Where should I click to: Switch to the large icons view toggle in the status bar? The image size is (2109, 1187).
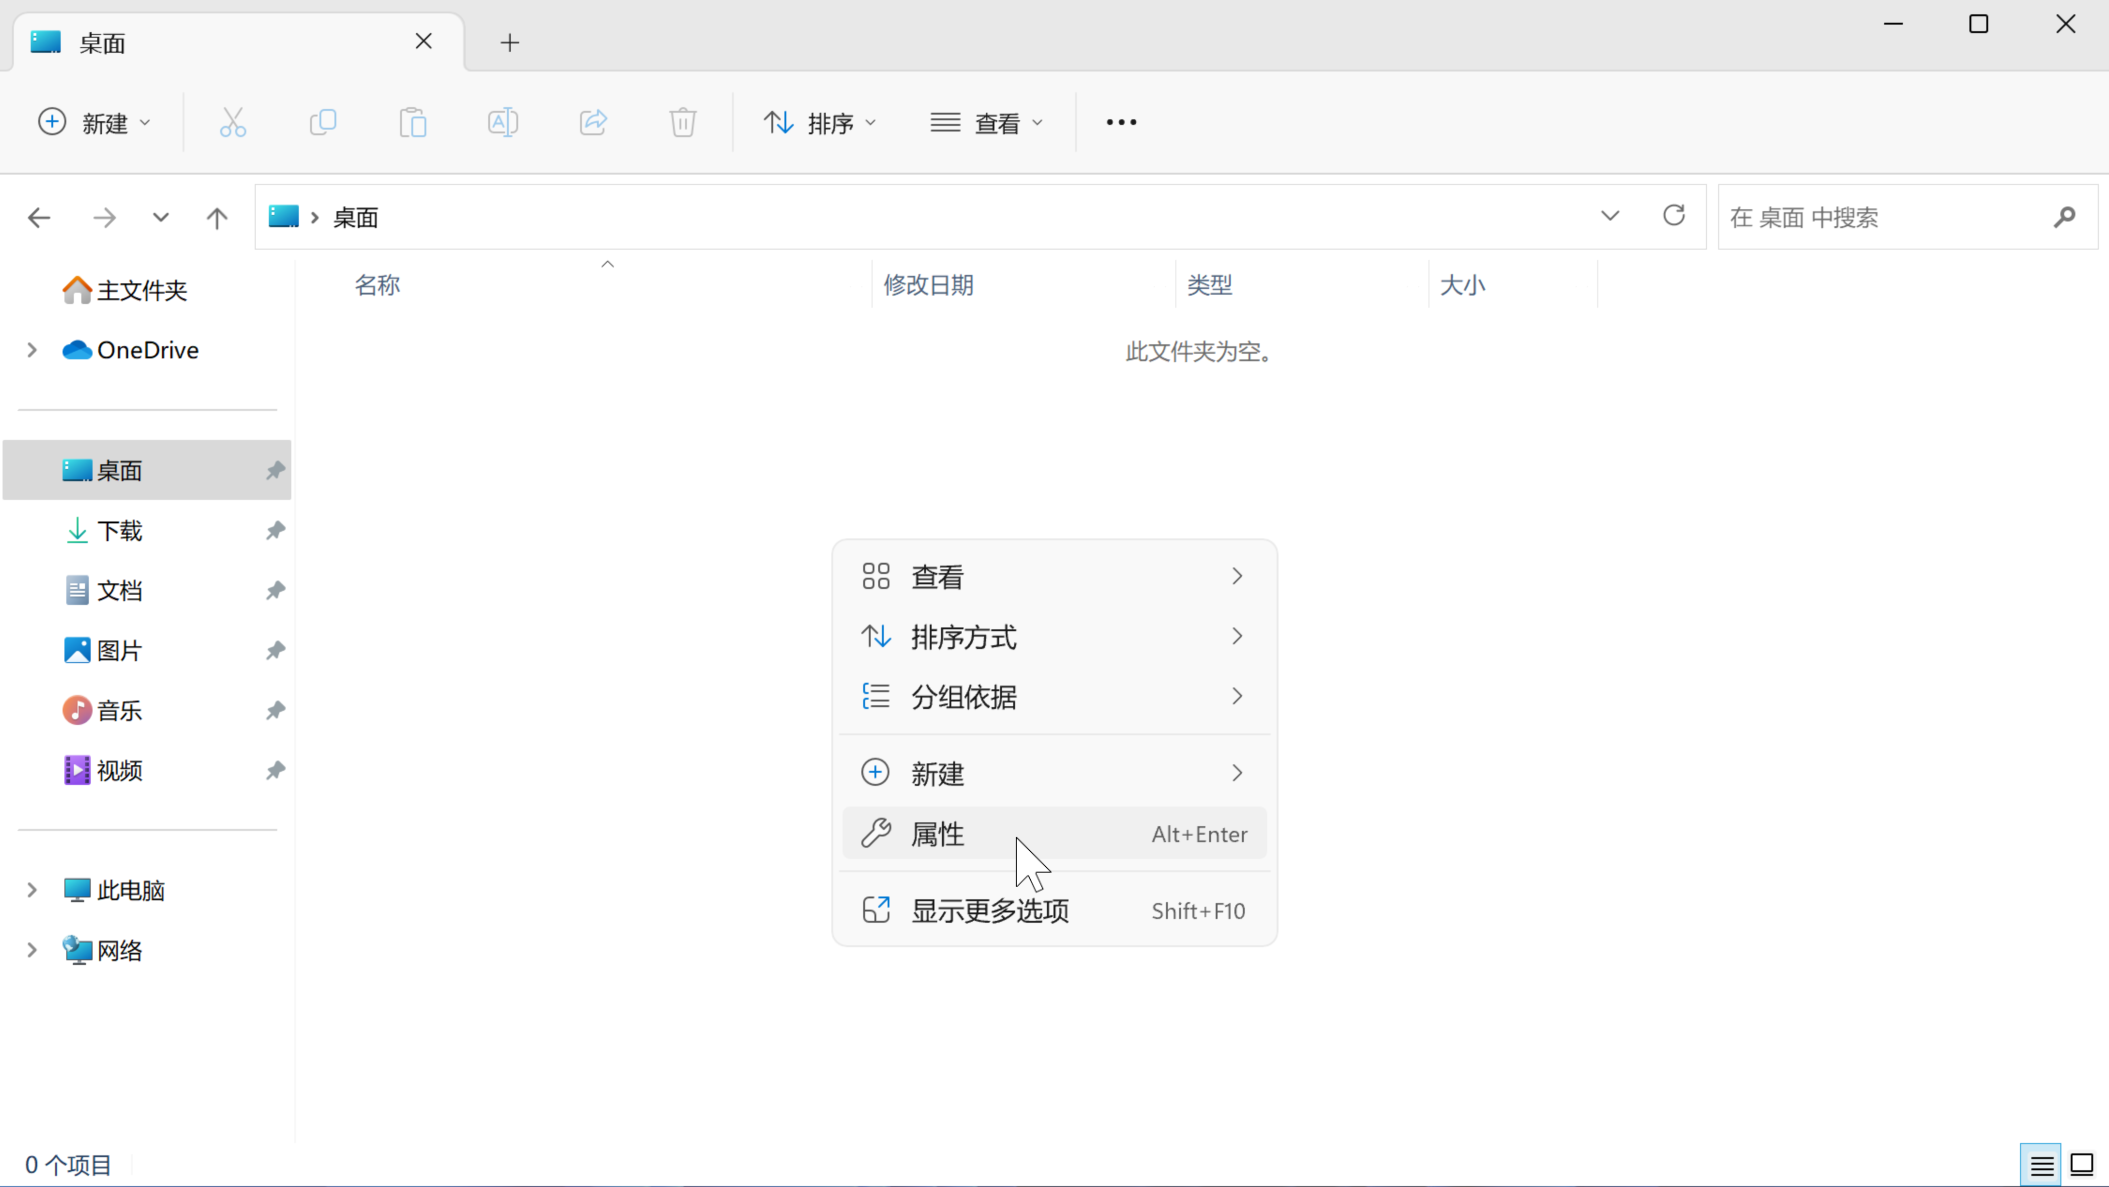coord(2082,1165)
